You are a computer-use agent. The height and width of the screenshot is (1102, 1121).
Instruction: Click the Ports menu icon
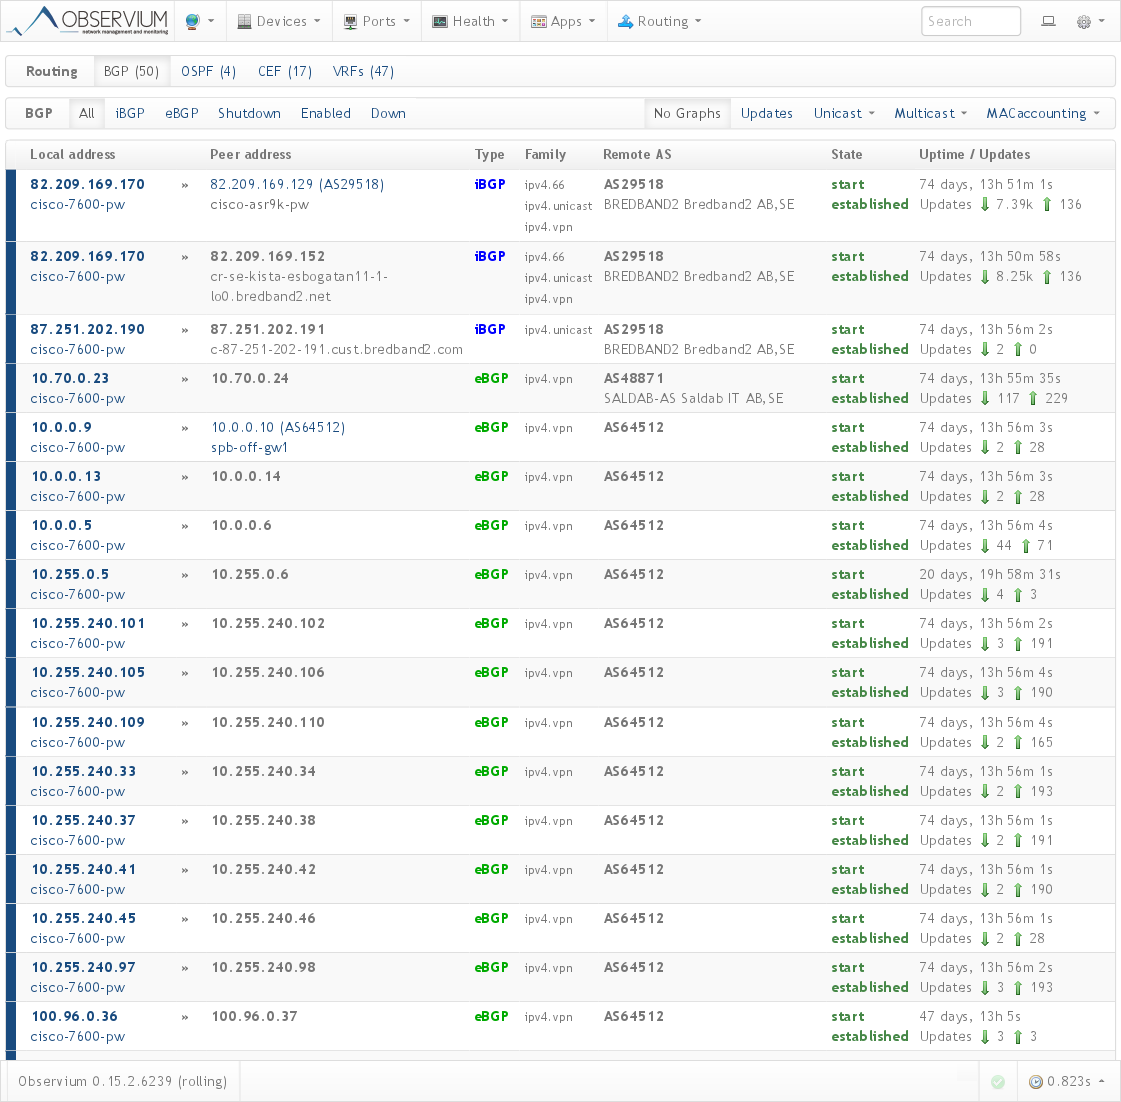[350, 21]
